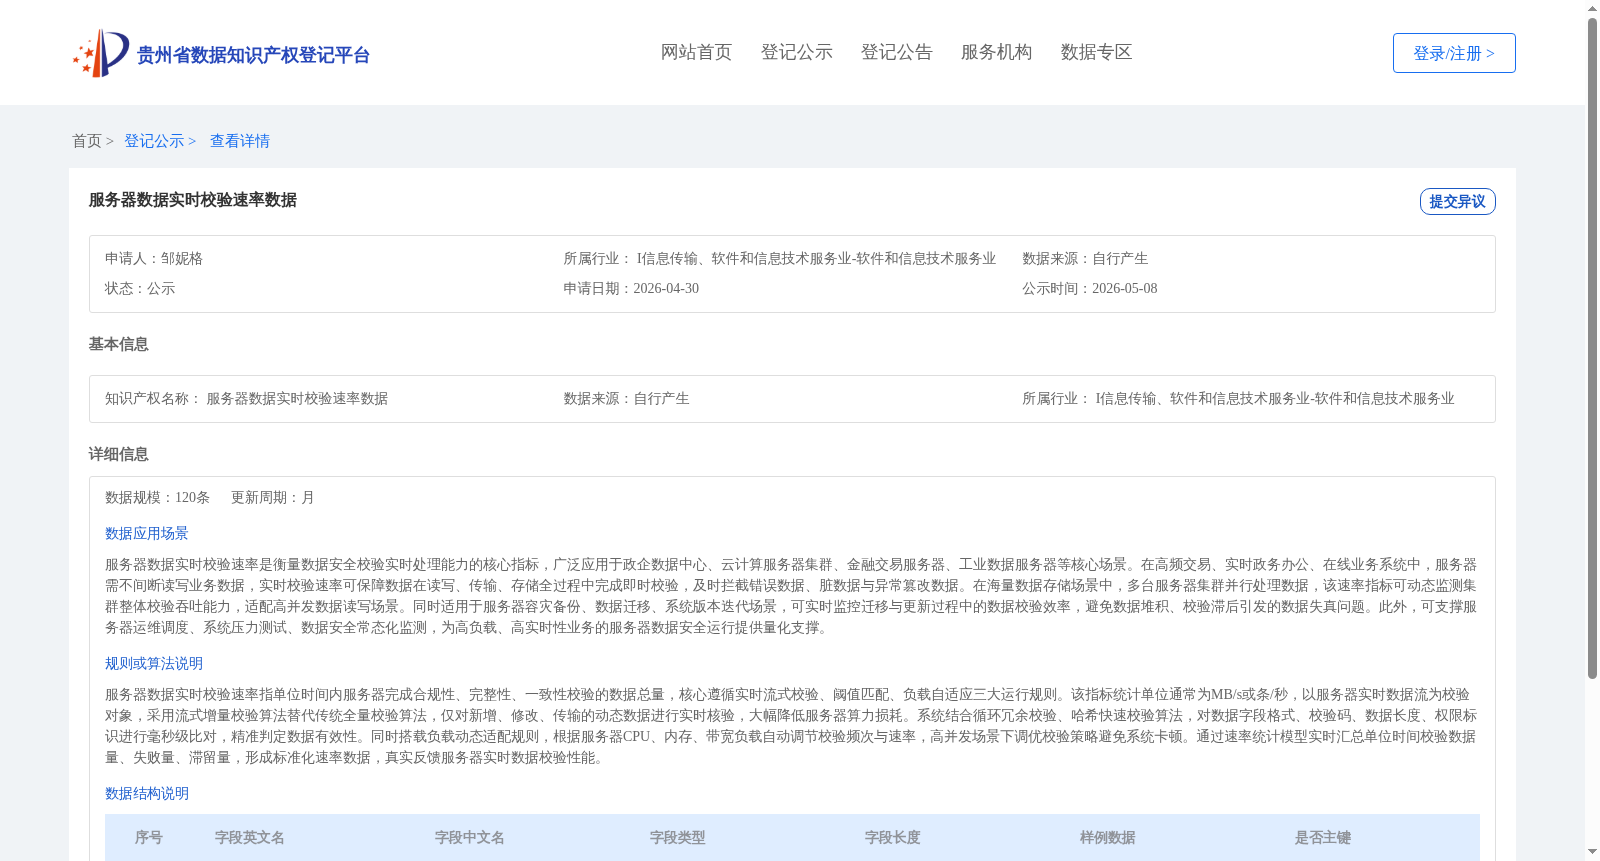Click the 数据结构说明 heading

click(x=147, y=794)
